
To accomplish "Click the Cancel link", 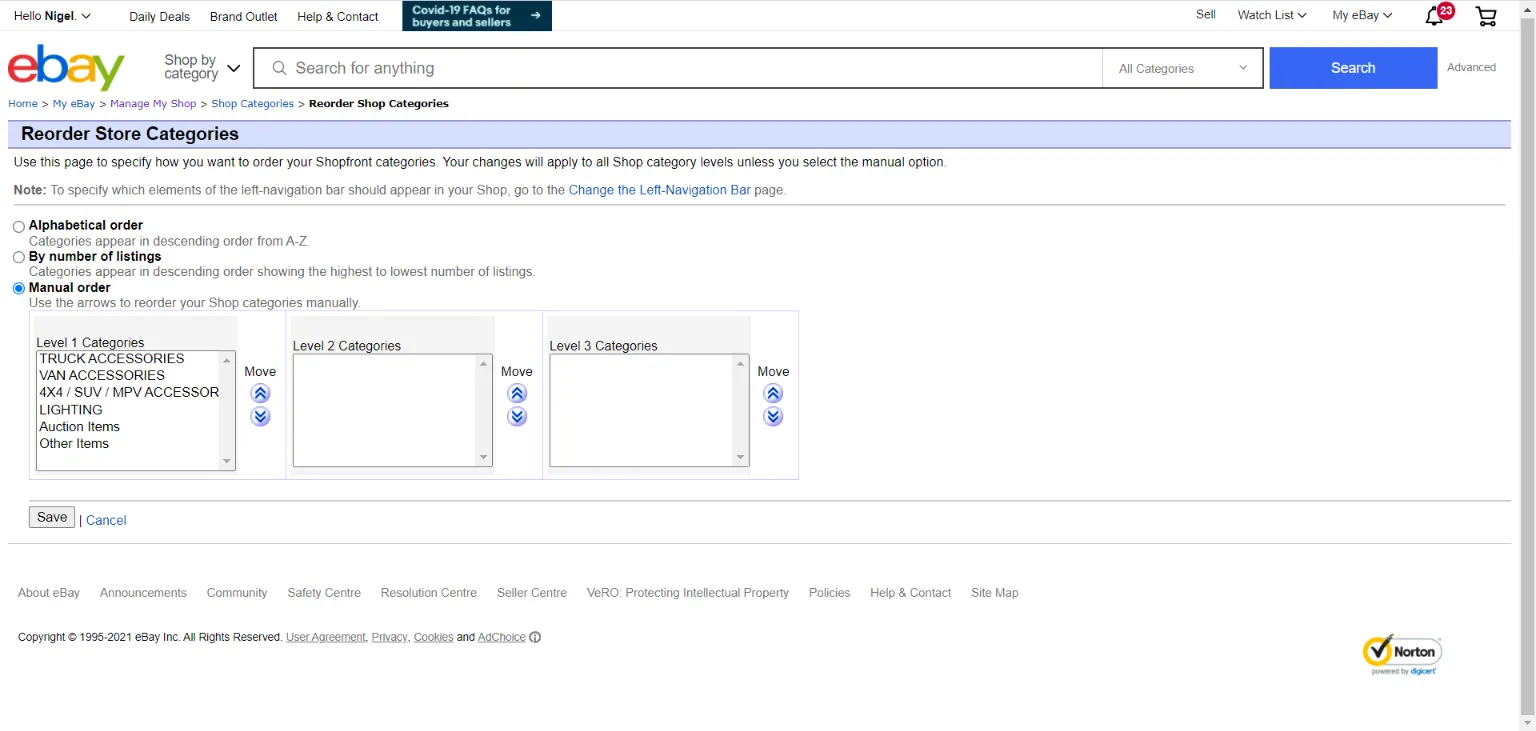I will [106, 520].
